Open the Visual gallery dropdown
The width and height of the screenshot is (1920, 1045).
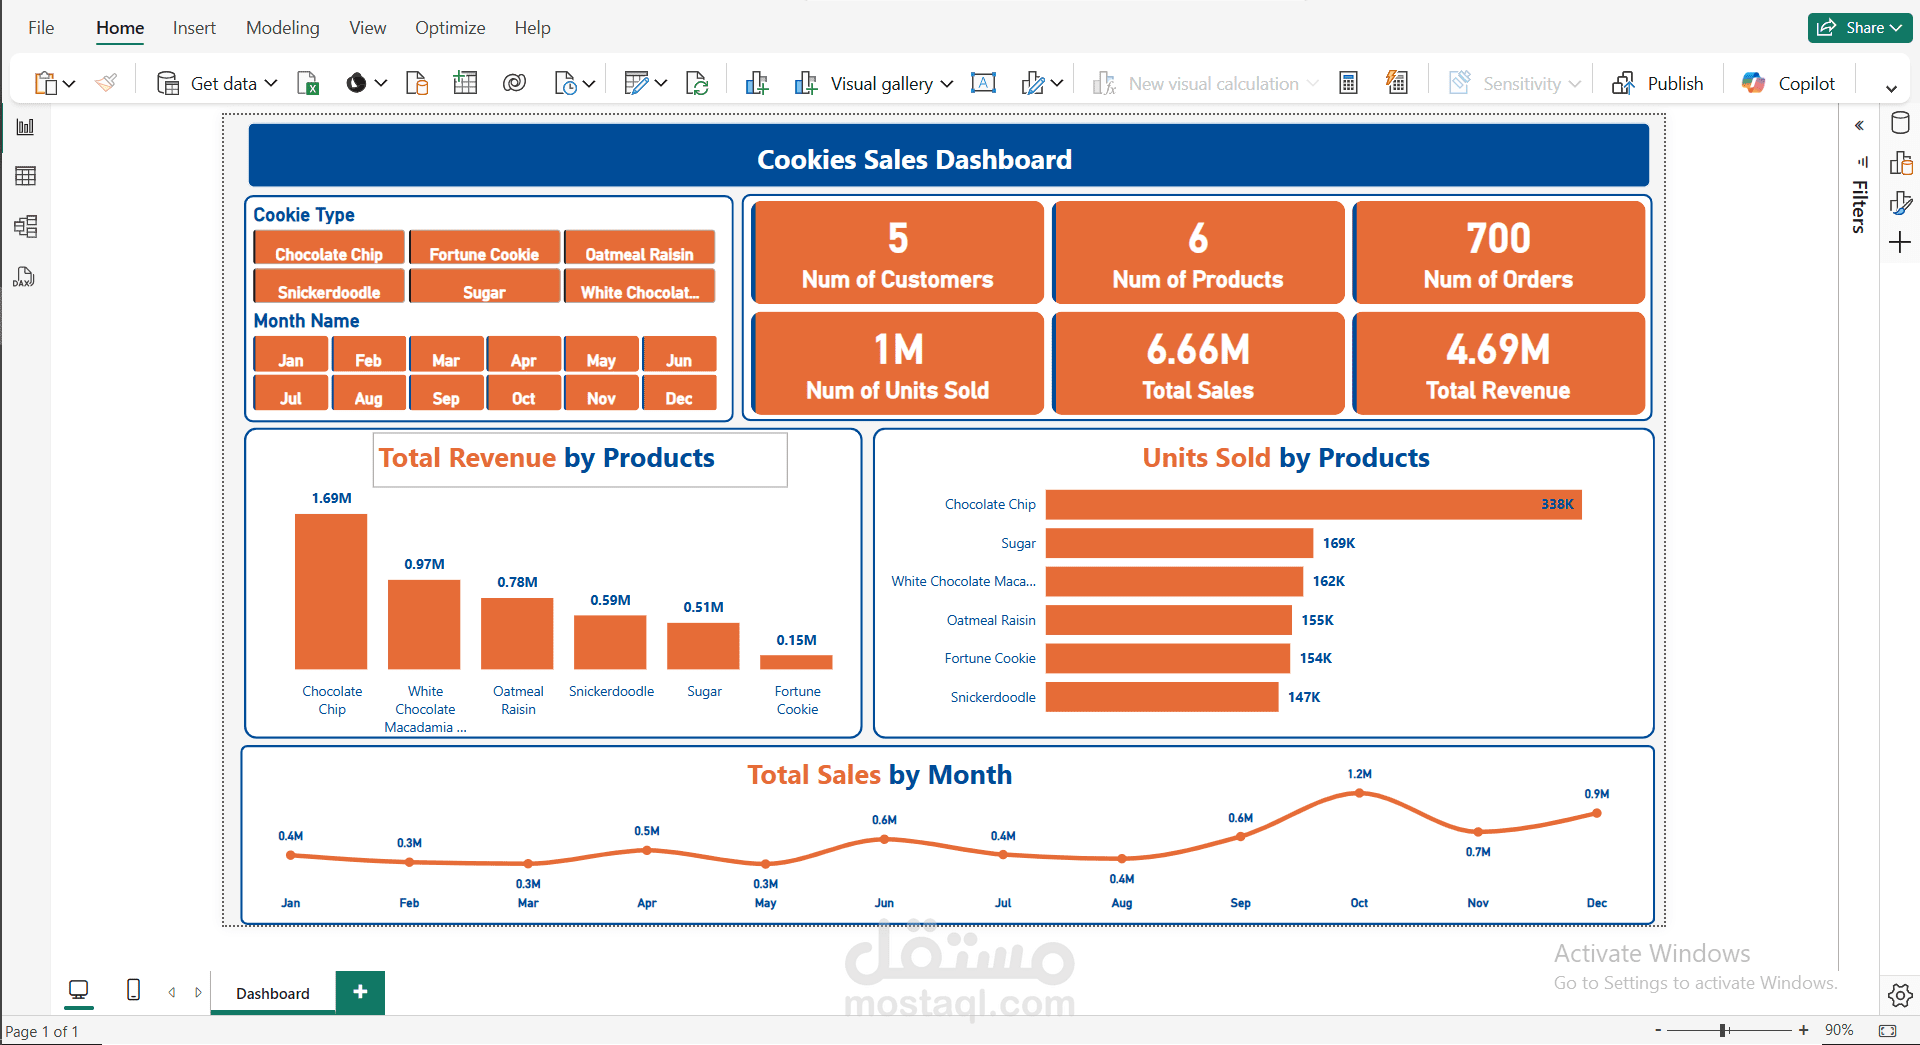[x=875, y=83]
